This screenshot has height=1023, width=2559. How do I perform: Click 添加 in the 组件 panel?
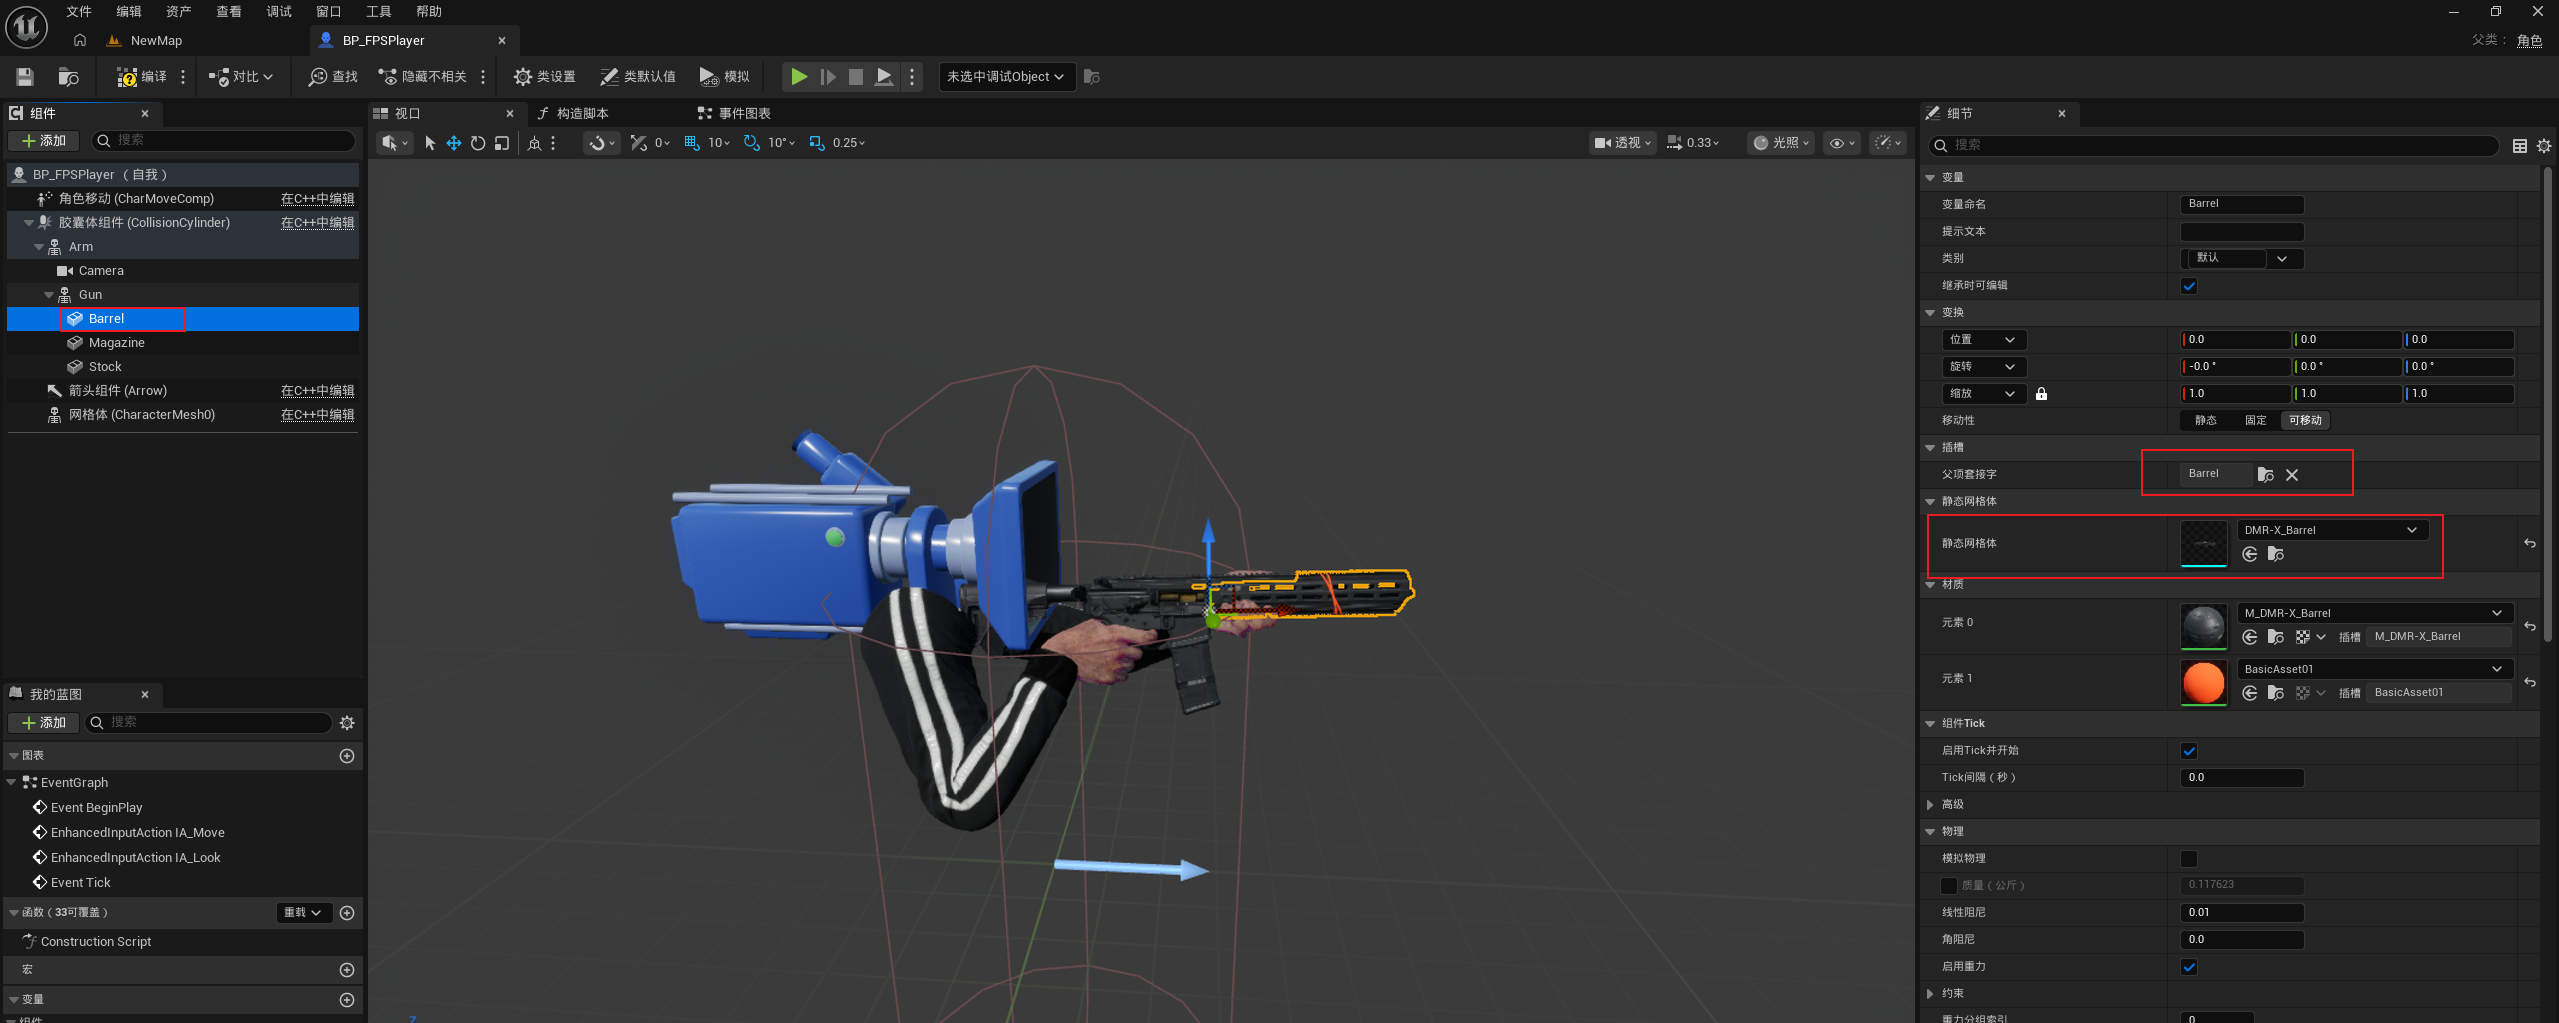point(44,141)
